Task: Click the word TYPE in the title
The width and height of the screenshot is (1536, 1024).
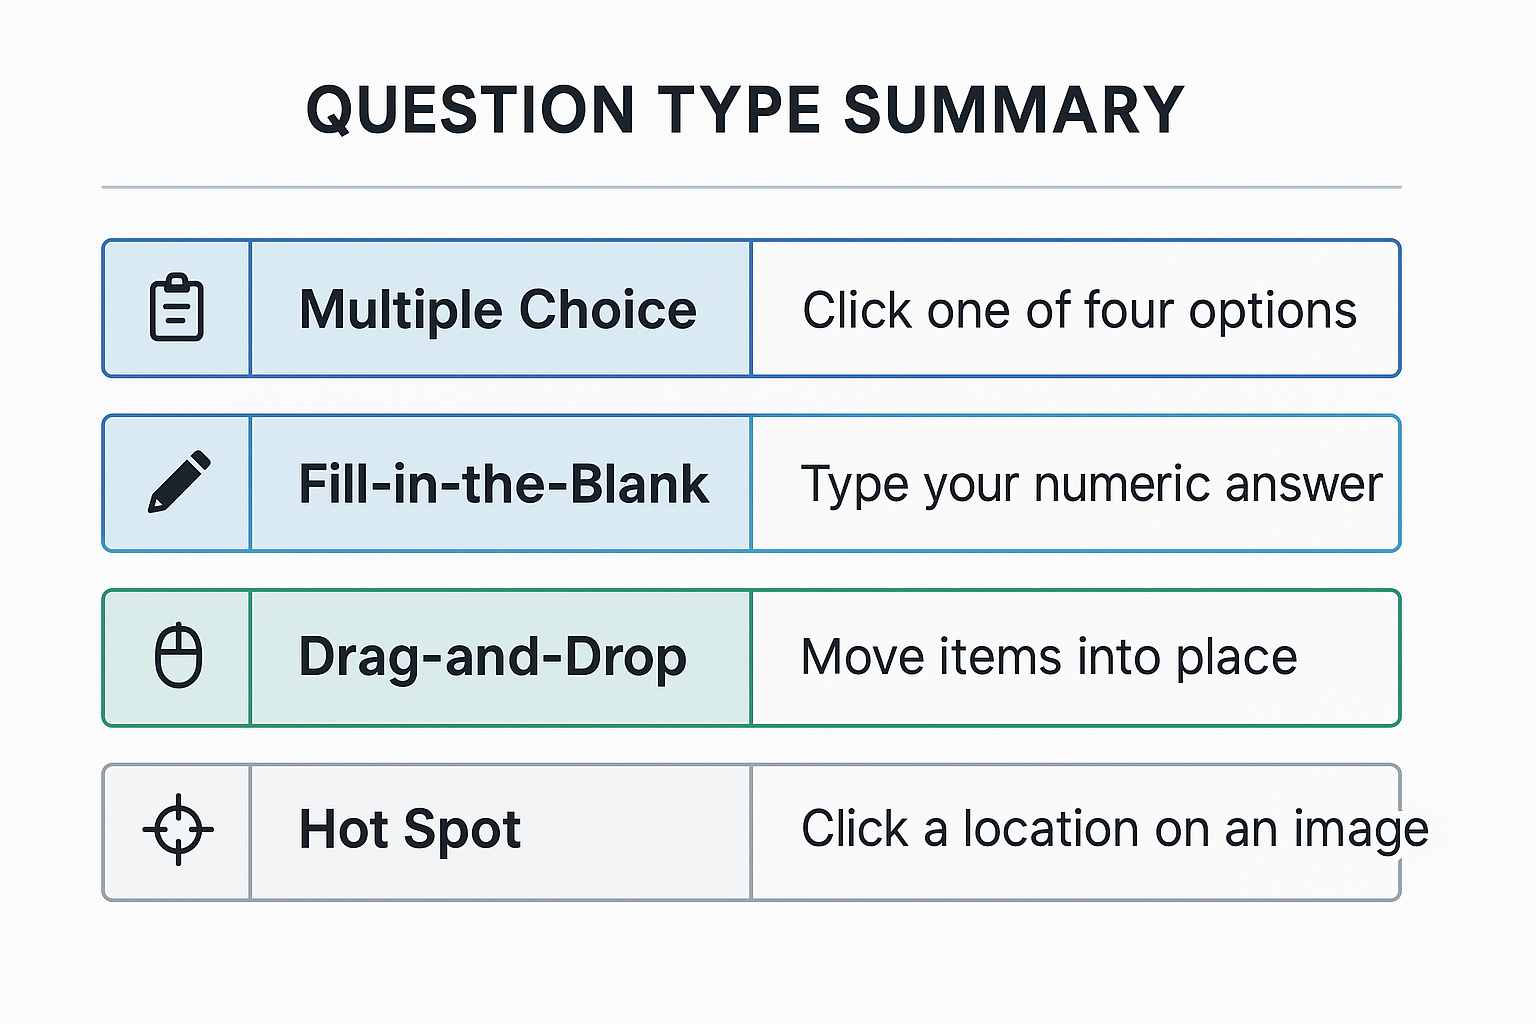Action: (739, 110)
